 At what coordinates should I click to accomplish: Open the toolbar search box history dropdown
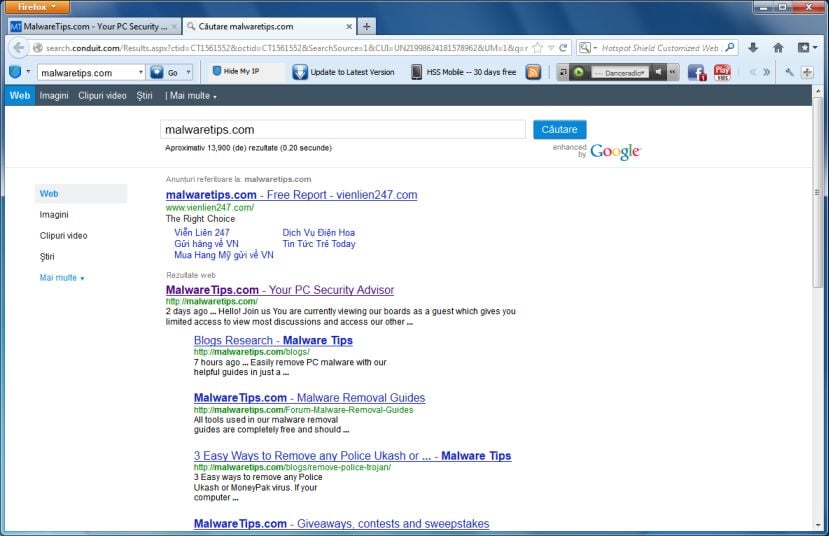(141, 72)
